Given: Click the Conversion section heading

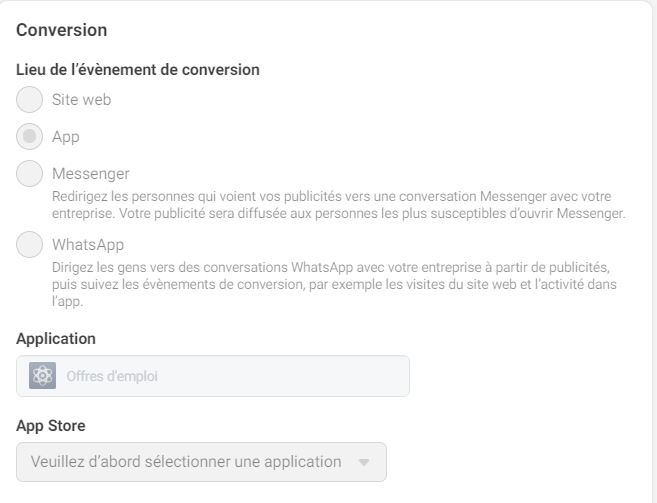Looking at the screenshot, I should click(x=62, y=30).
